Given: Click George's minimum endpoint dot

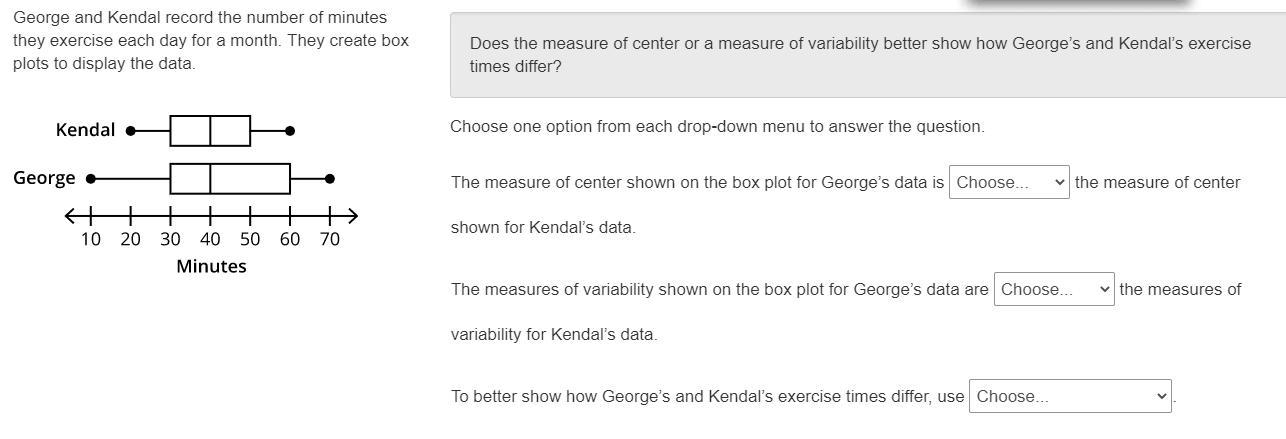Looking at the screenshot, I should coord(91,179).
